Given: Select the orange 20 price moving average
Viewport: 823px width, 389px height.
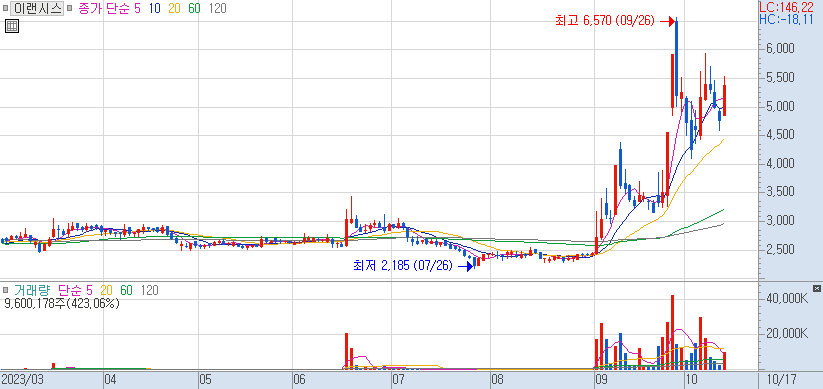Looking at the screenshot, I should 174,9.
